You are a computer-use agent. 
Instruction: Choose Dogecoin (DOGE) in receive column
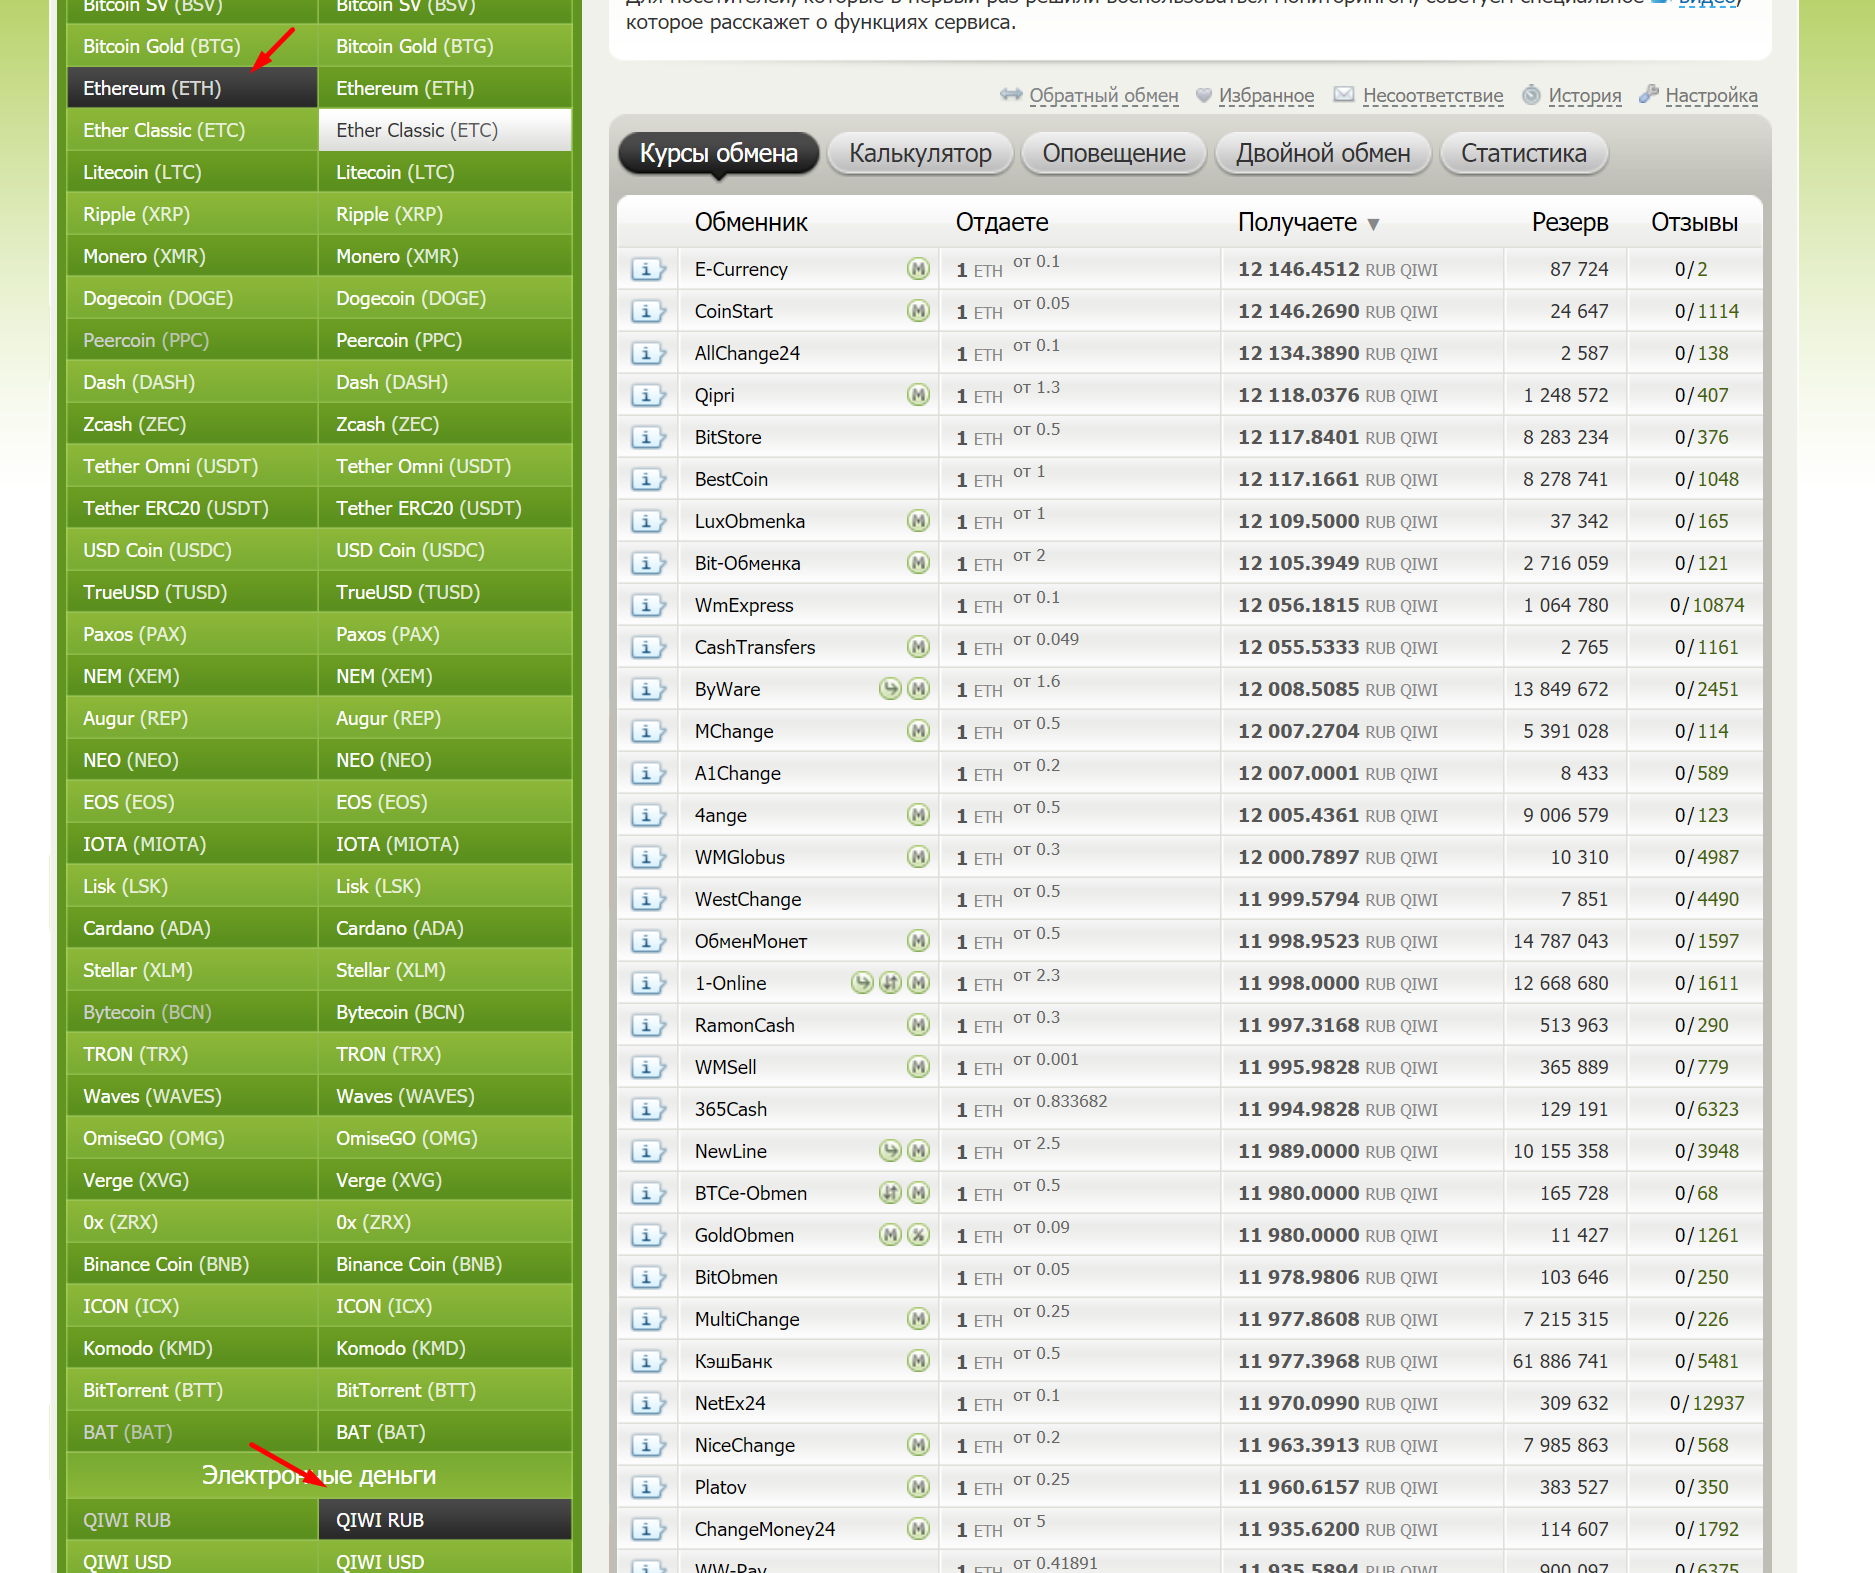[445, 298]
